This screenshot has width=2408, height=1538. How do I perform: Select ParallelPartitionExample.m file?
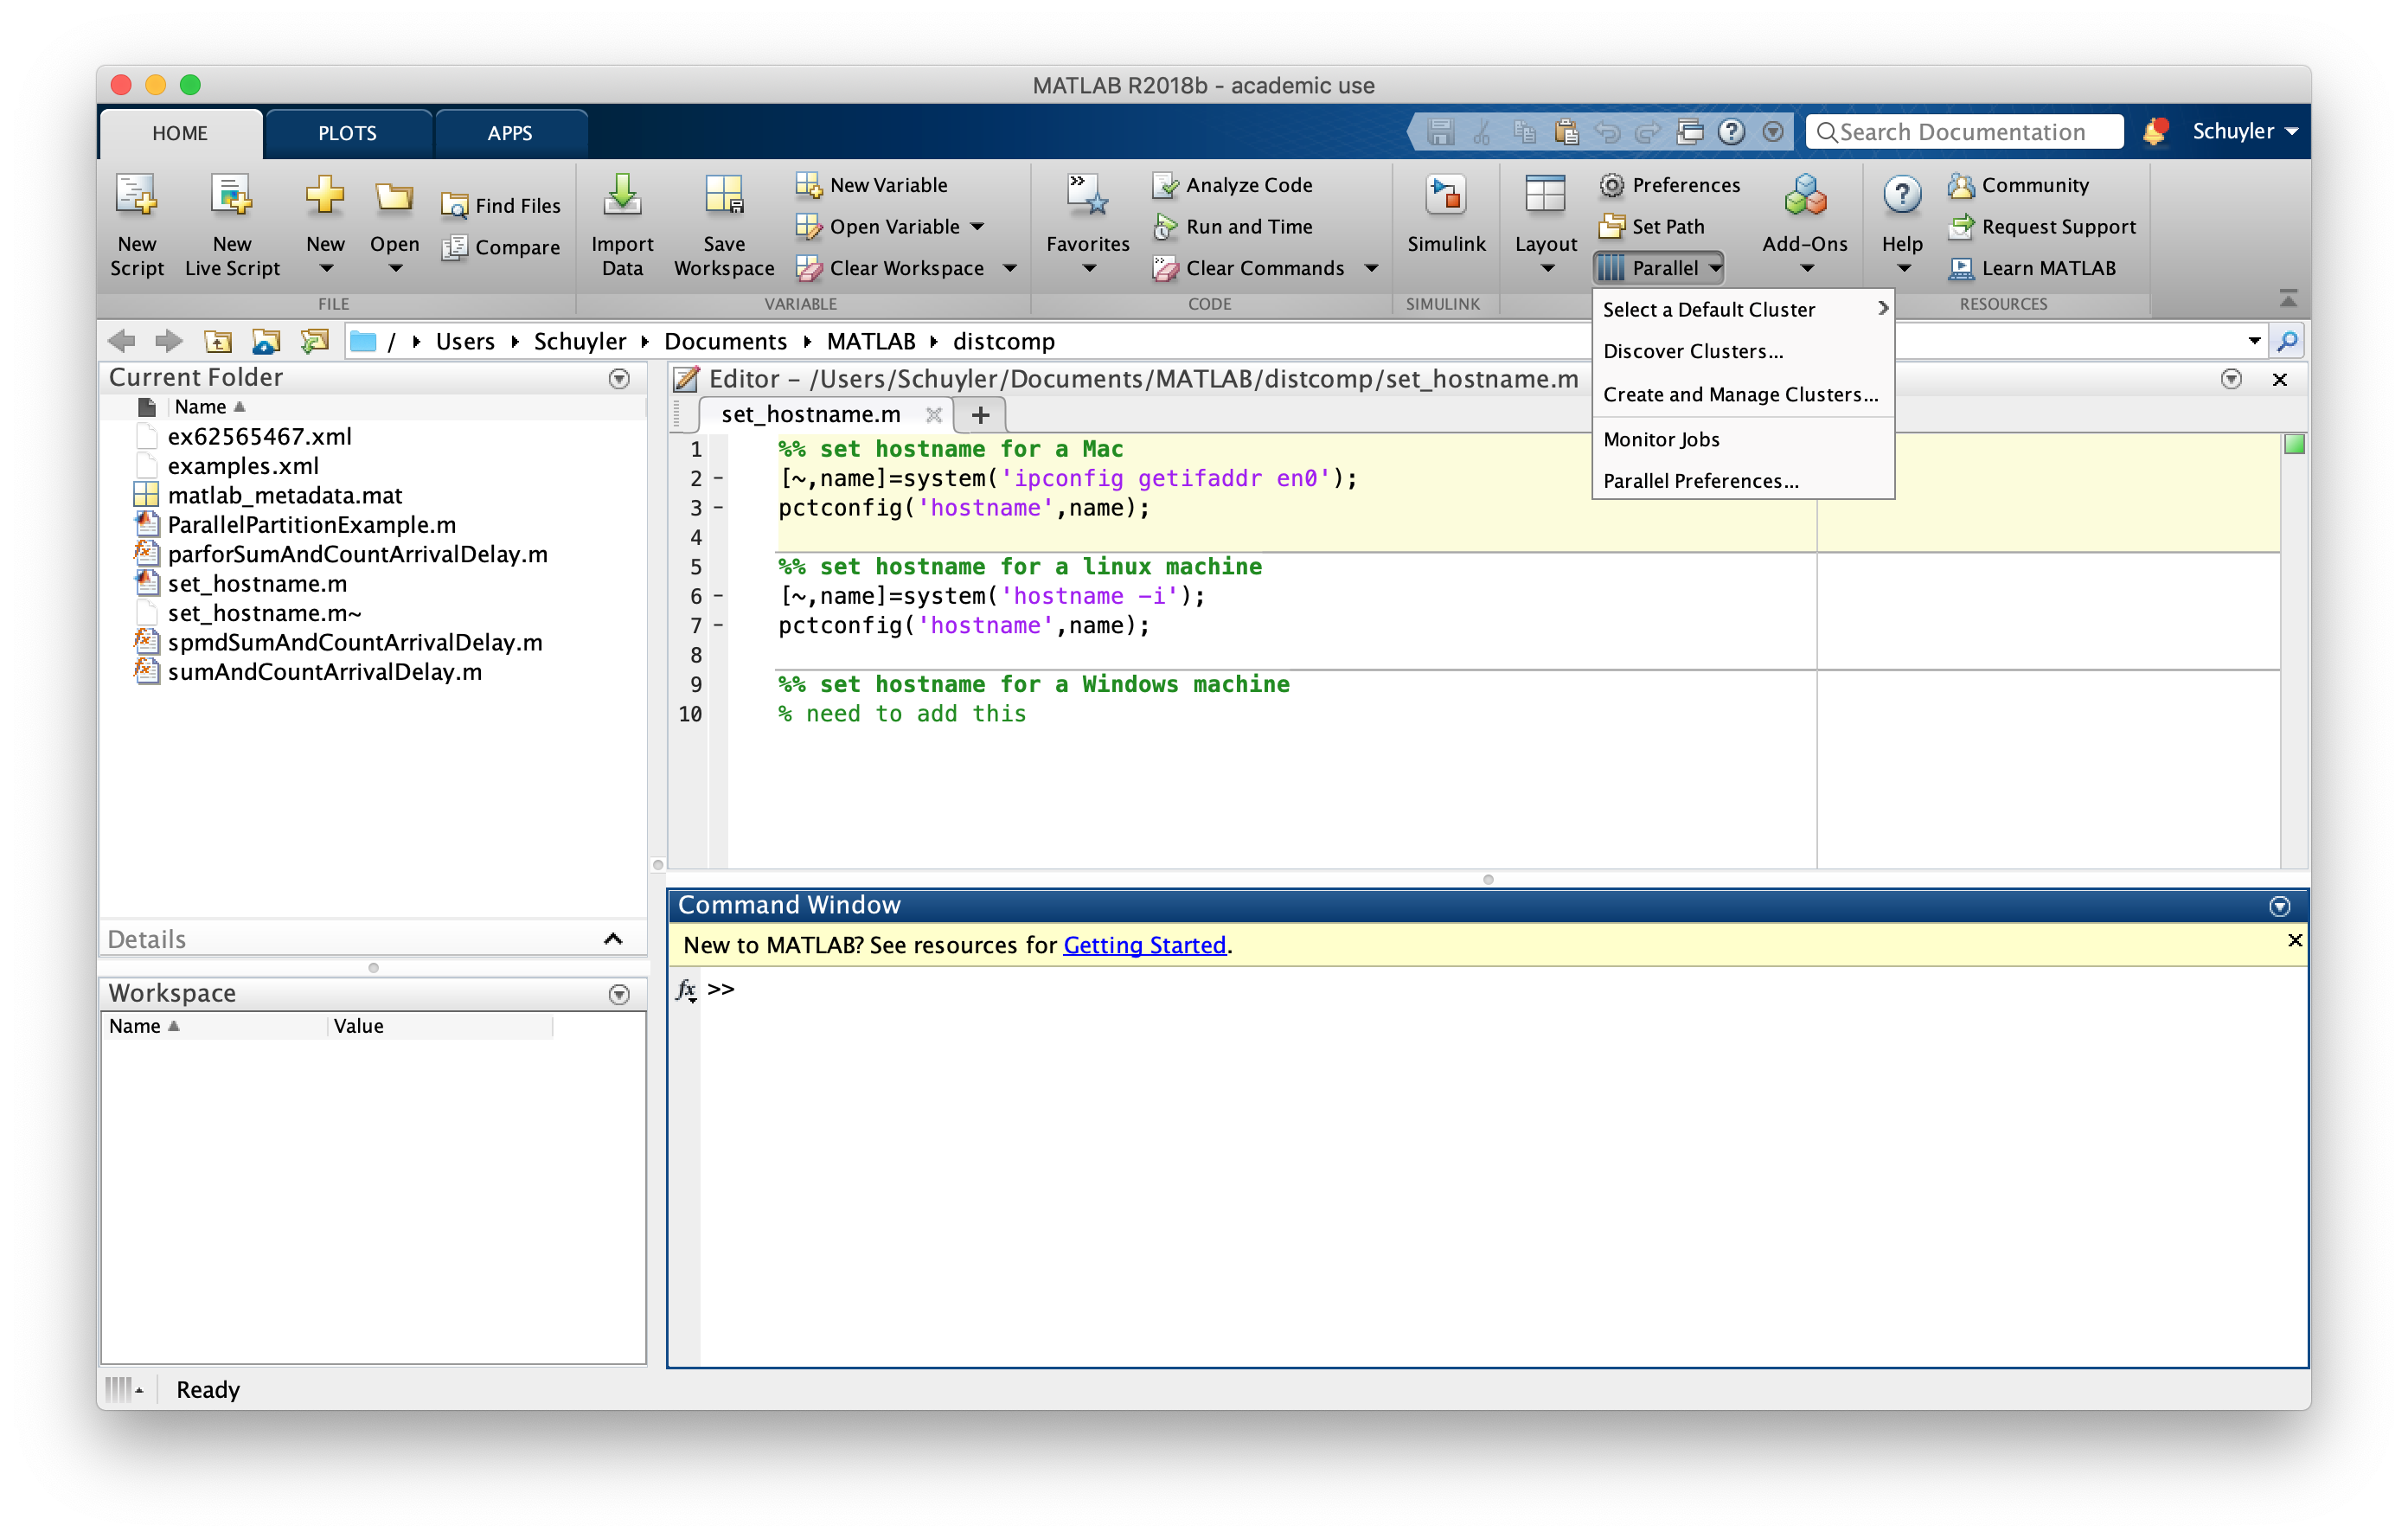tap(311, 526)
